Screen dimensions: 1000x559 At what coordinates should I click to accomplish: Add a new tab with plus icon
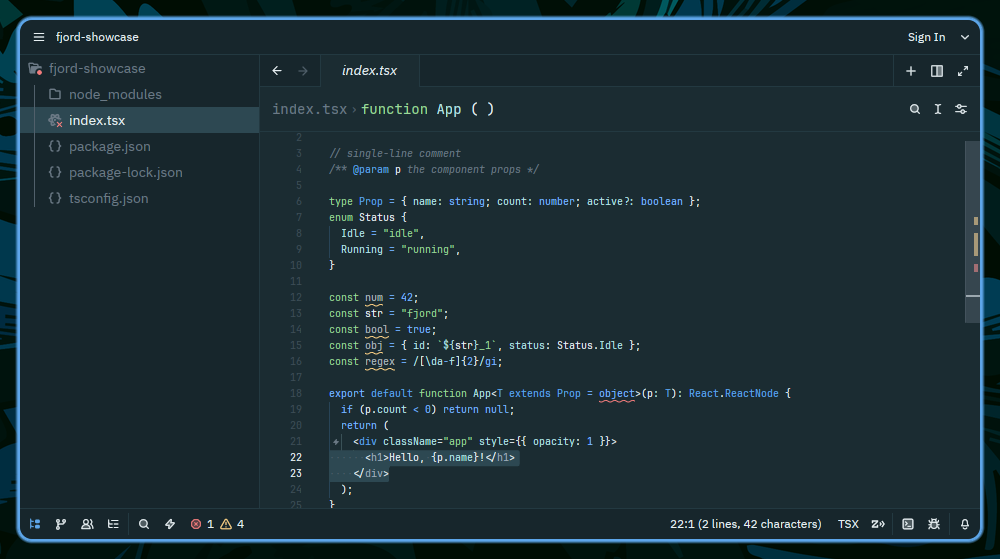(x=911, y=71)
